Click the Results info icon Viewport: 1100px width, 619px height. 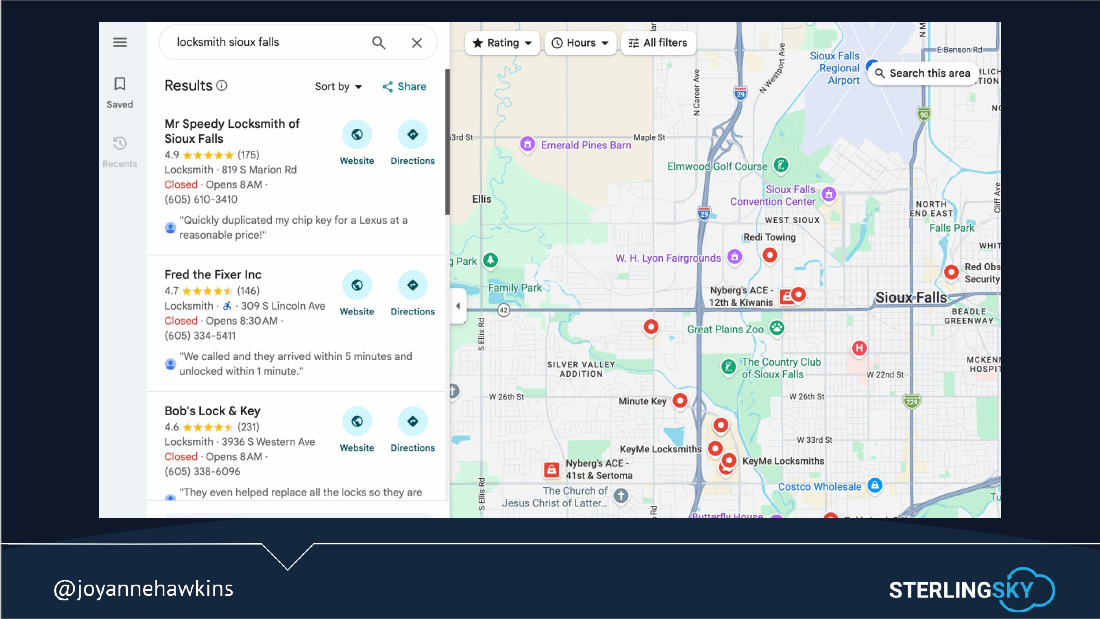point(222,86)
